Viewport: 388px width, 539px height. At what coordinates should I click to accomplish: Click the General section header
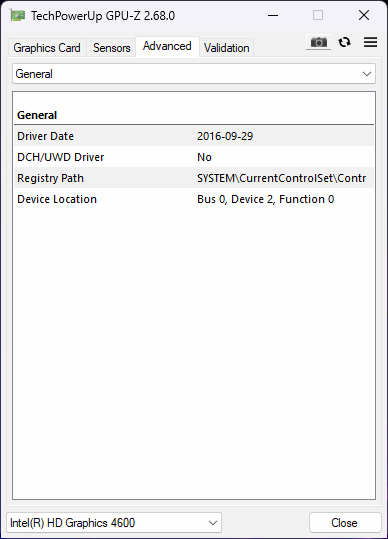pos(37,115)
